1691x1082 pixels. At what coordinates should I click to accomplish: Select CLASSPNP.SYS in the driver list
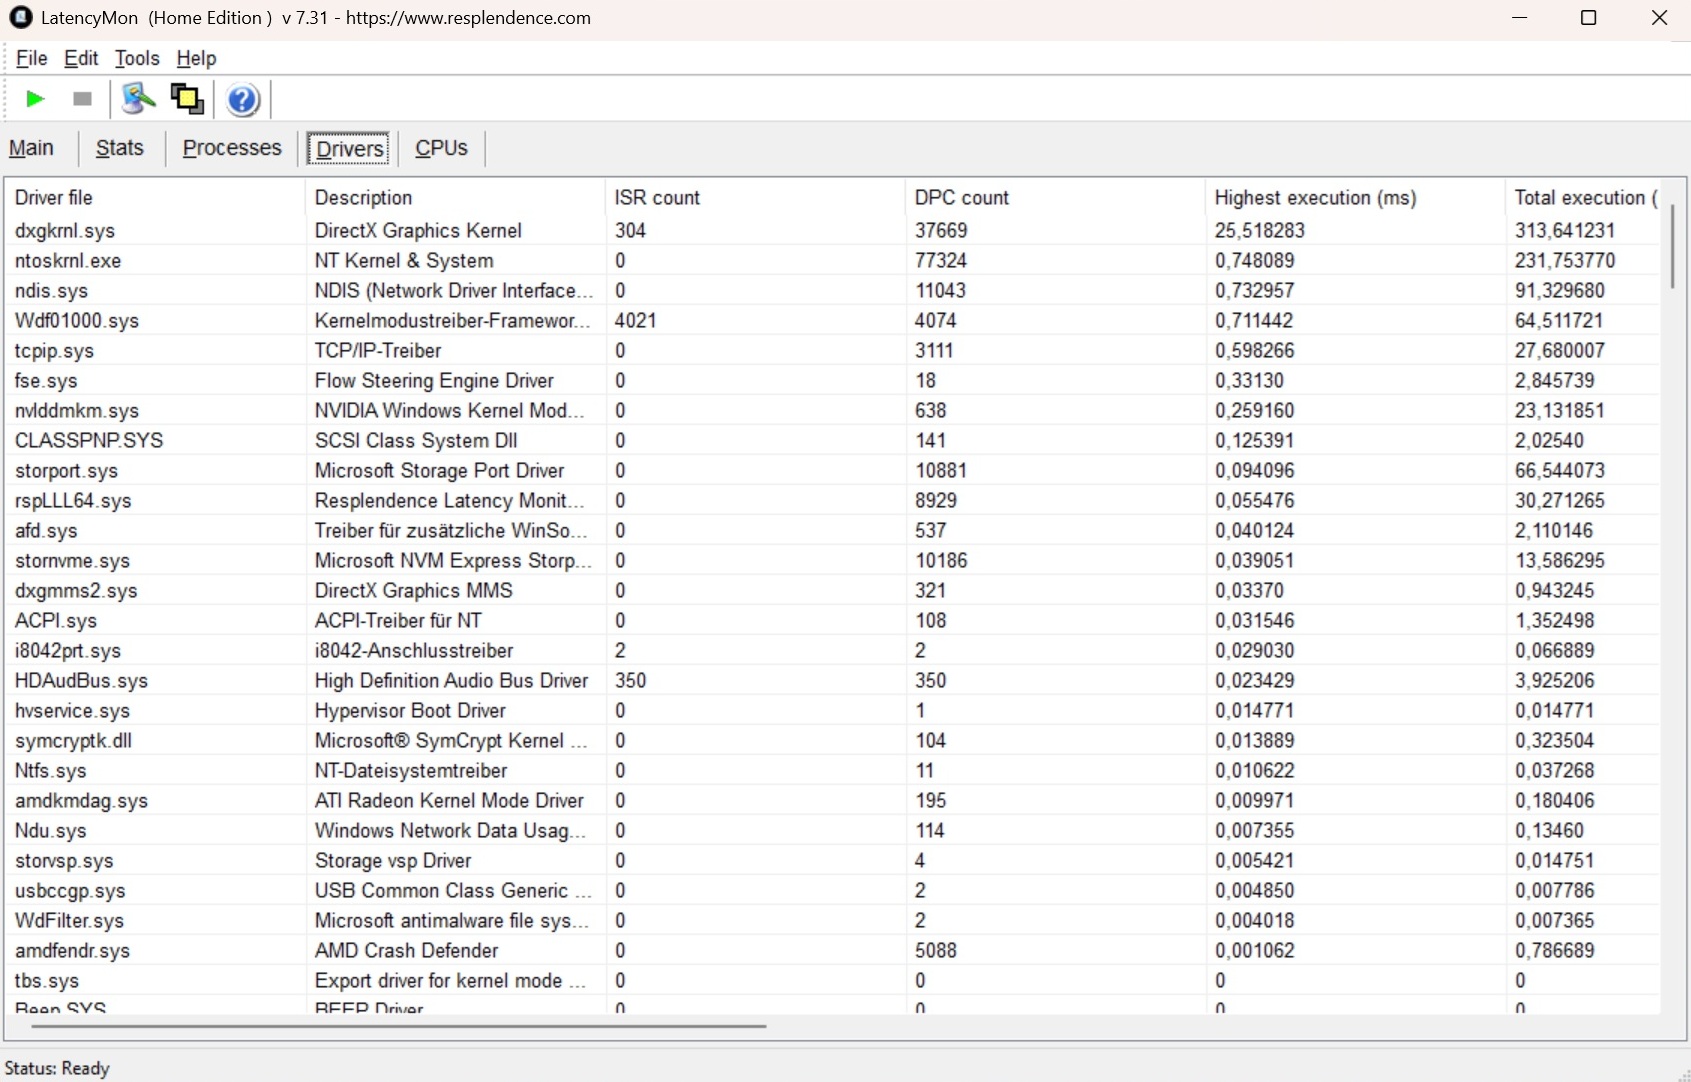pyautogui.click(x=832, y=440)
